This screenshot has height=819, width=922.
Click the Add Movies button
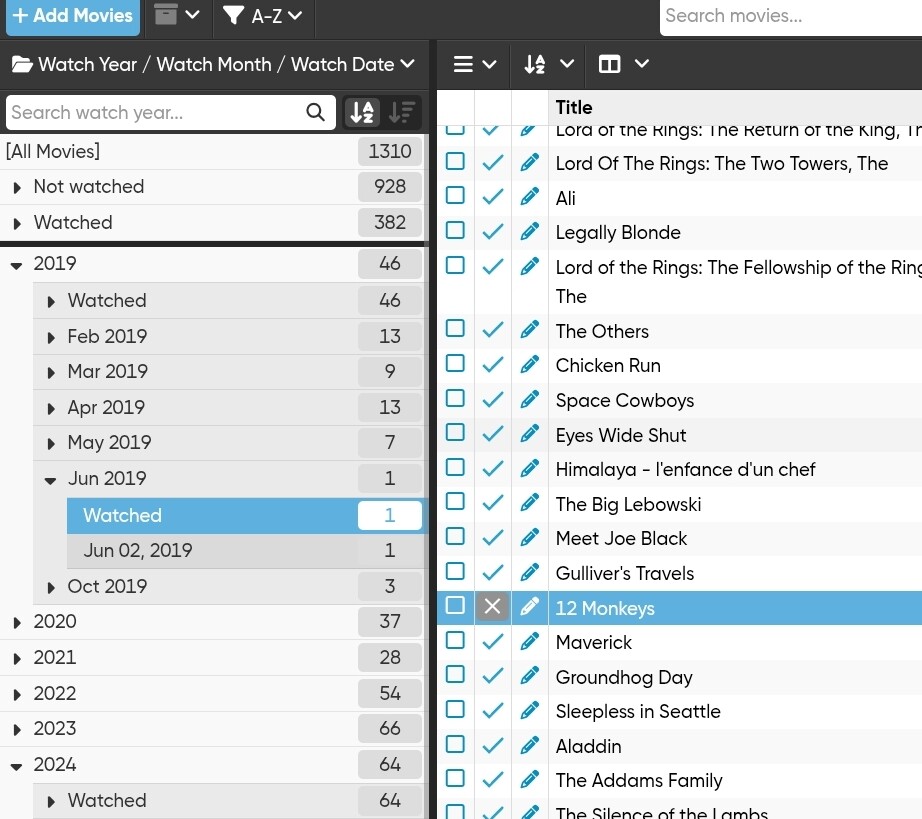click(72, 16)
